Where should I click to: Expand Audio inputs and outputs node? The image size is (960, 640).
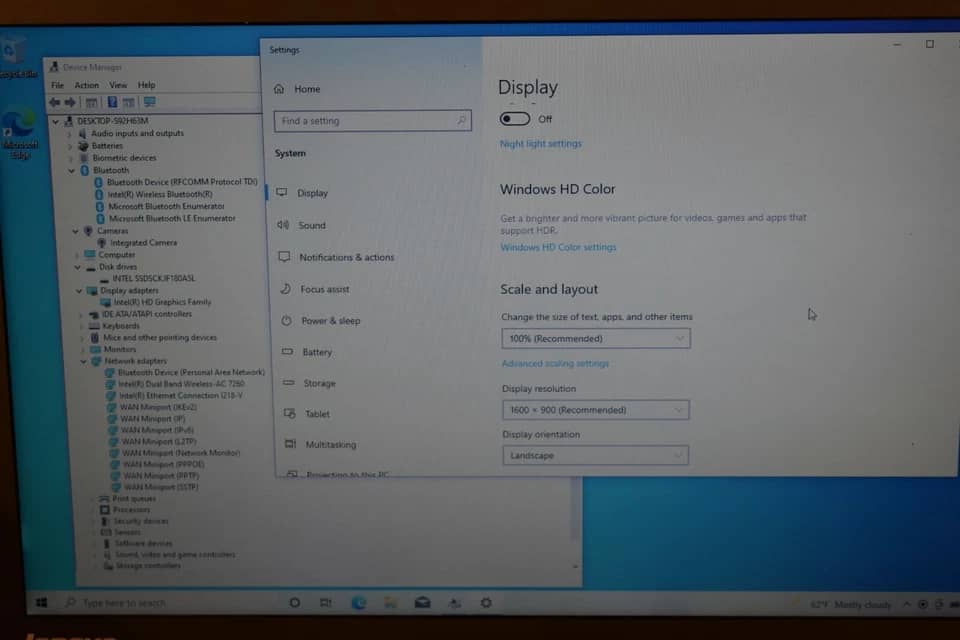pyautogui.click(x=69, y=134)
